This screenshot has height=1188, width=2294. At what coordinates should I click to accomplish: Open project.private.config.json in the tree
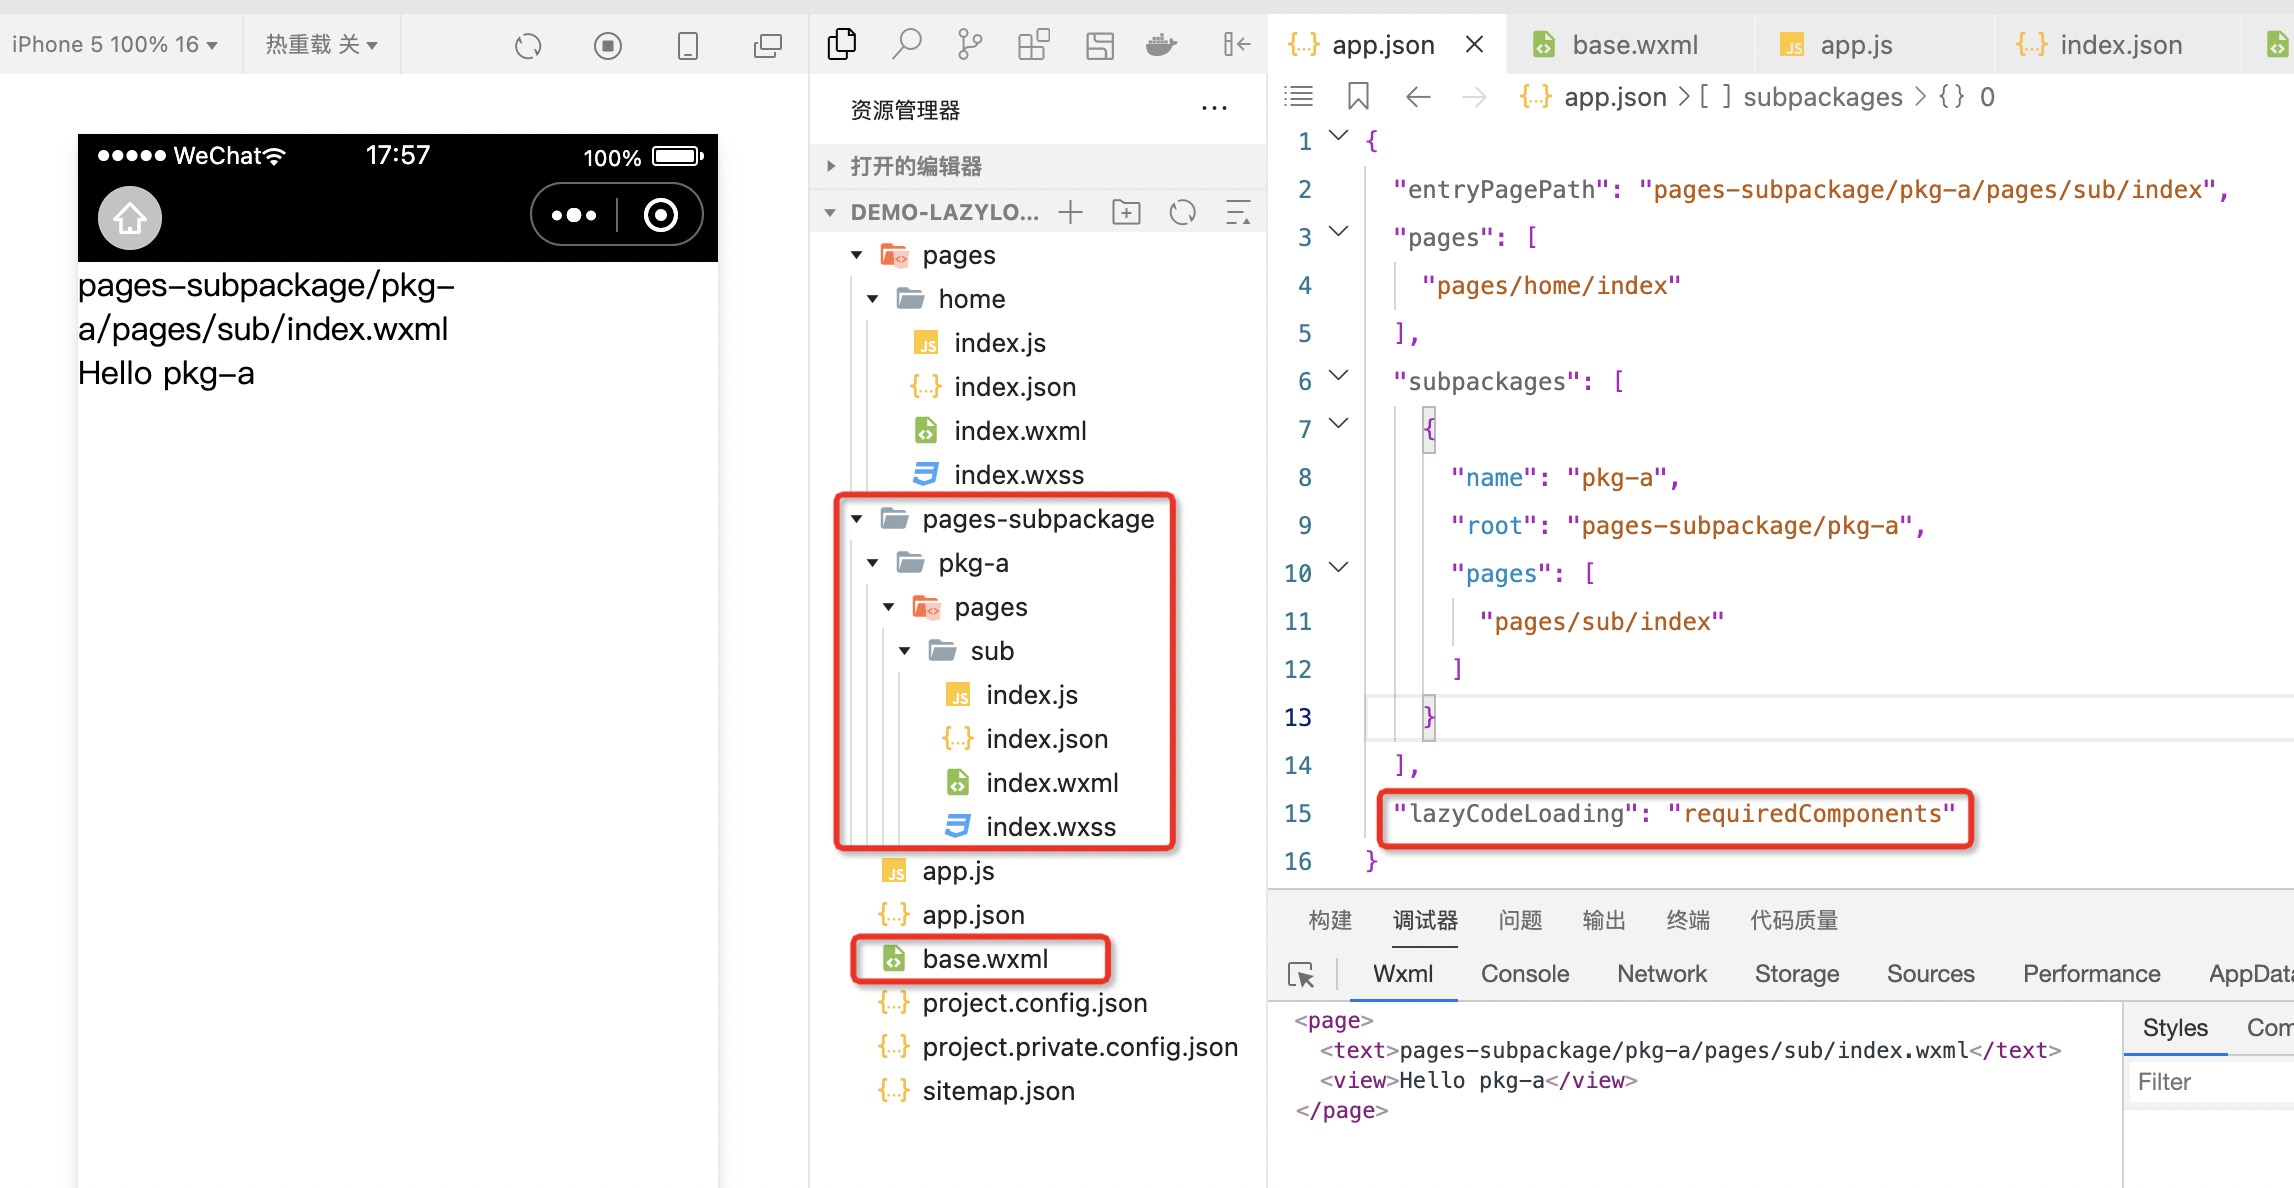[1079, 1047]
